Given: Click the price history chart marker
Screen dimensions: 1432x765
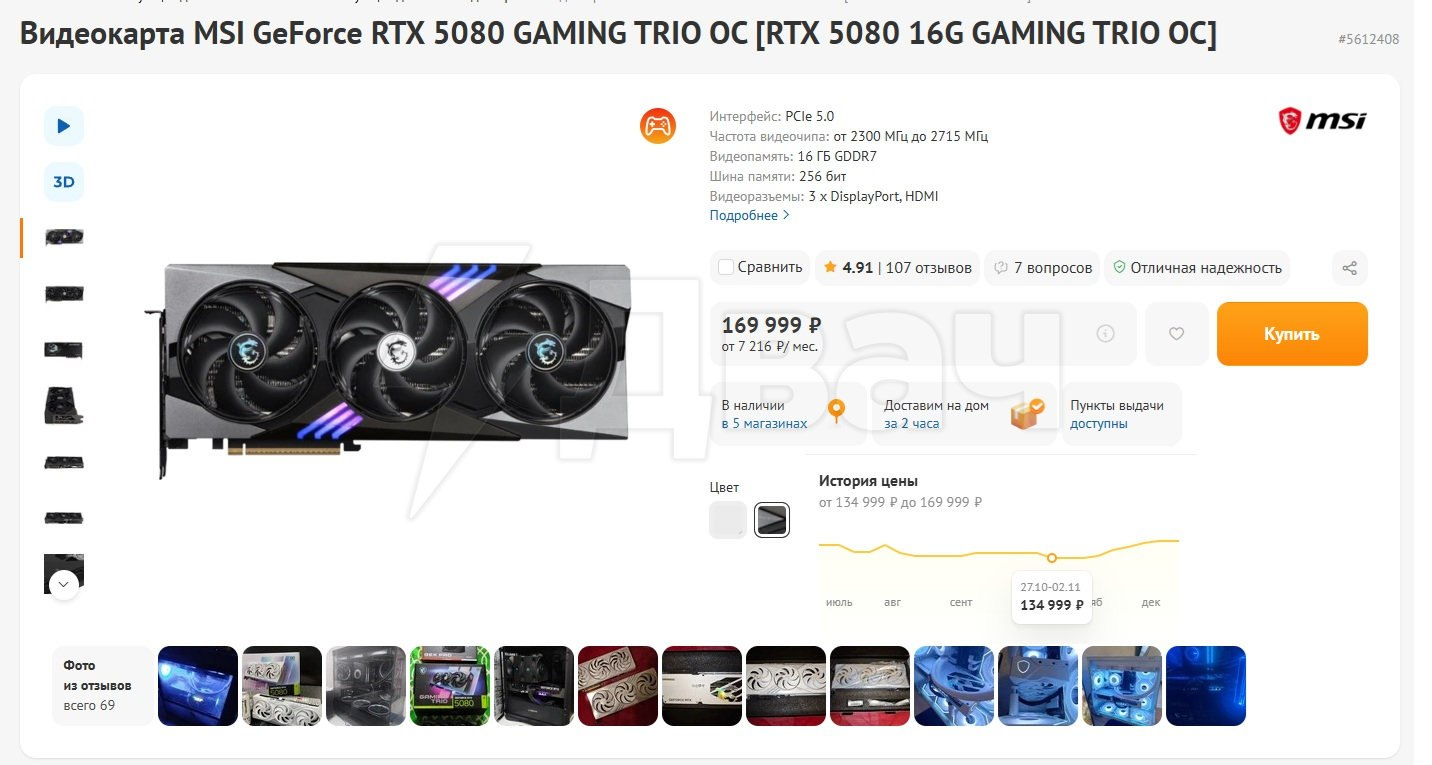Looking at the screenshot, I should pyautogui.click(x=1052, y=557).
